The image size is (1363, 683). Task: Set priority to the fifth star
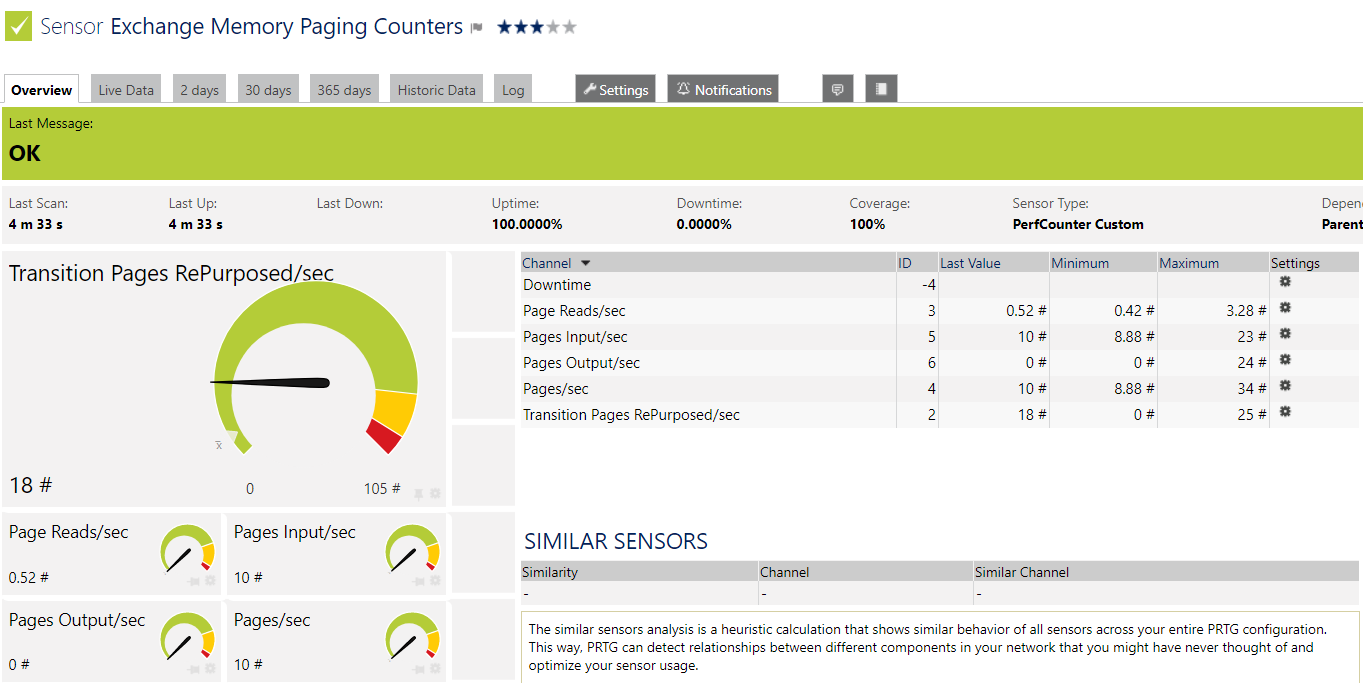pyautogui.click(x=570, y=27)
